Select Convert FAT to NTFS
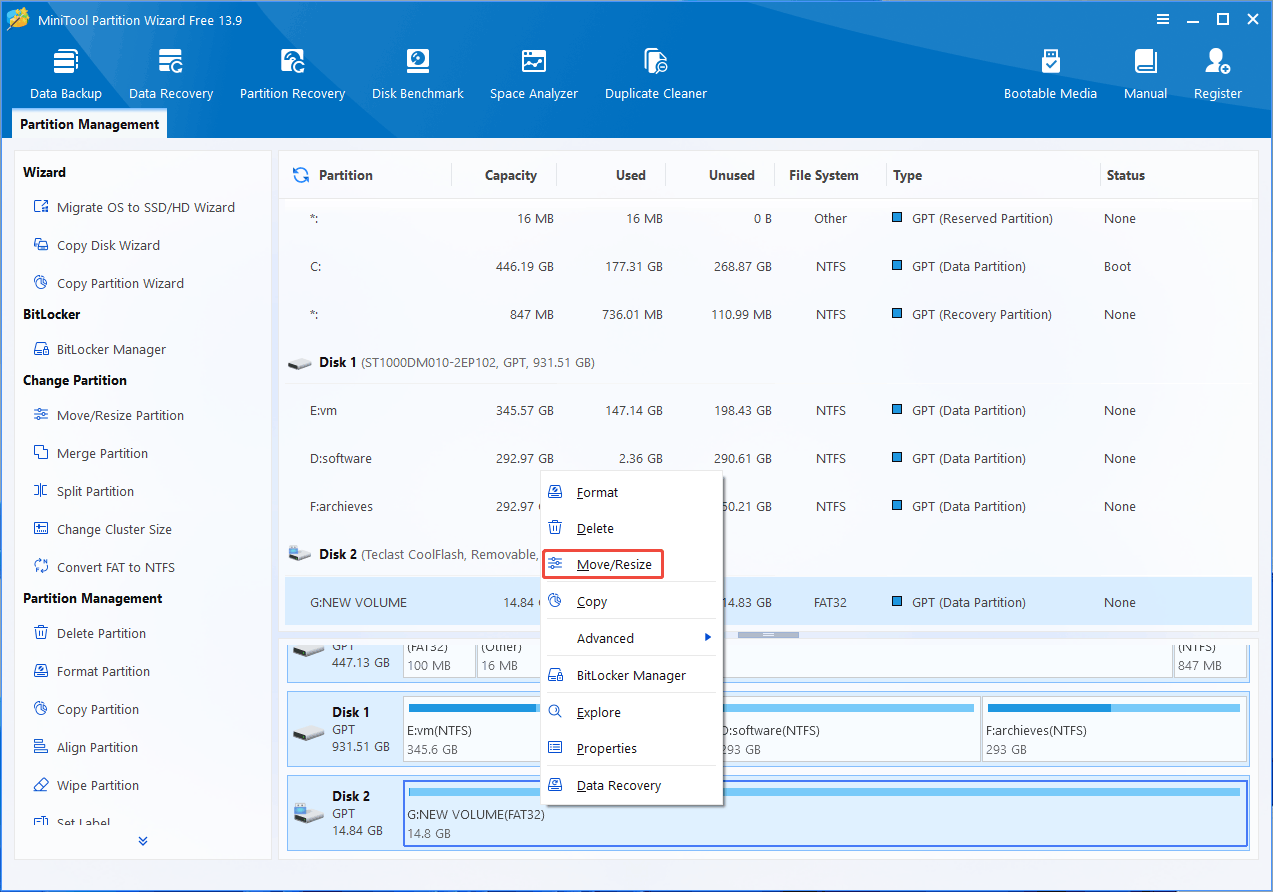The image size is (1273, 892). coord(104,567)
